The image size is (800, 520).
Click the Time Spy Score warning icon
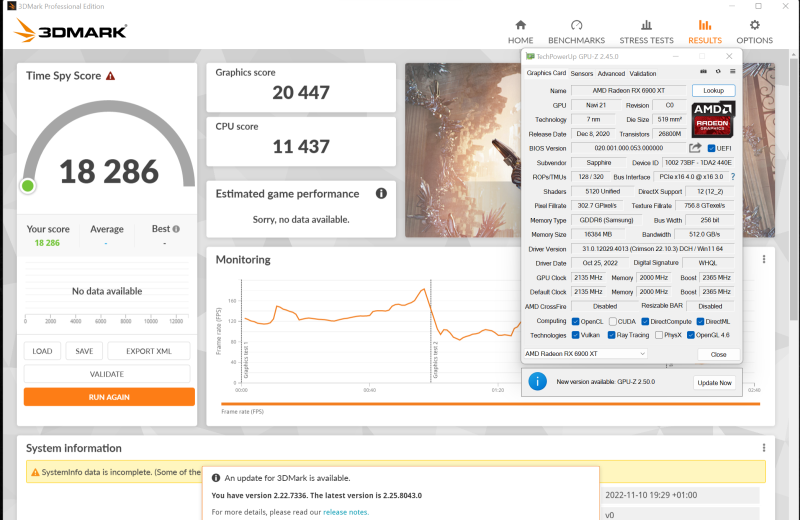click(x=110, y=76)
